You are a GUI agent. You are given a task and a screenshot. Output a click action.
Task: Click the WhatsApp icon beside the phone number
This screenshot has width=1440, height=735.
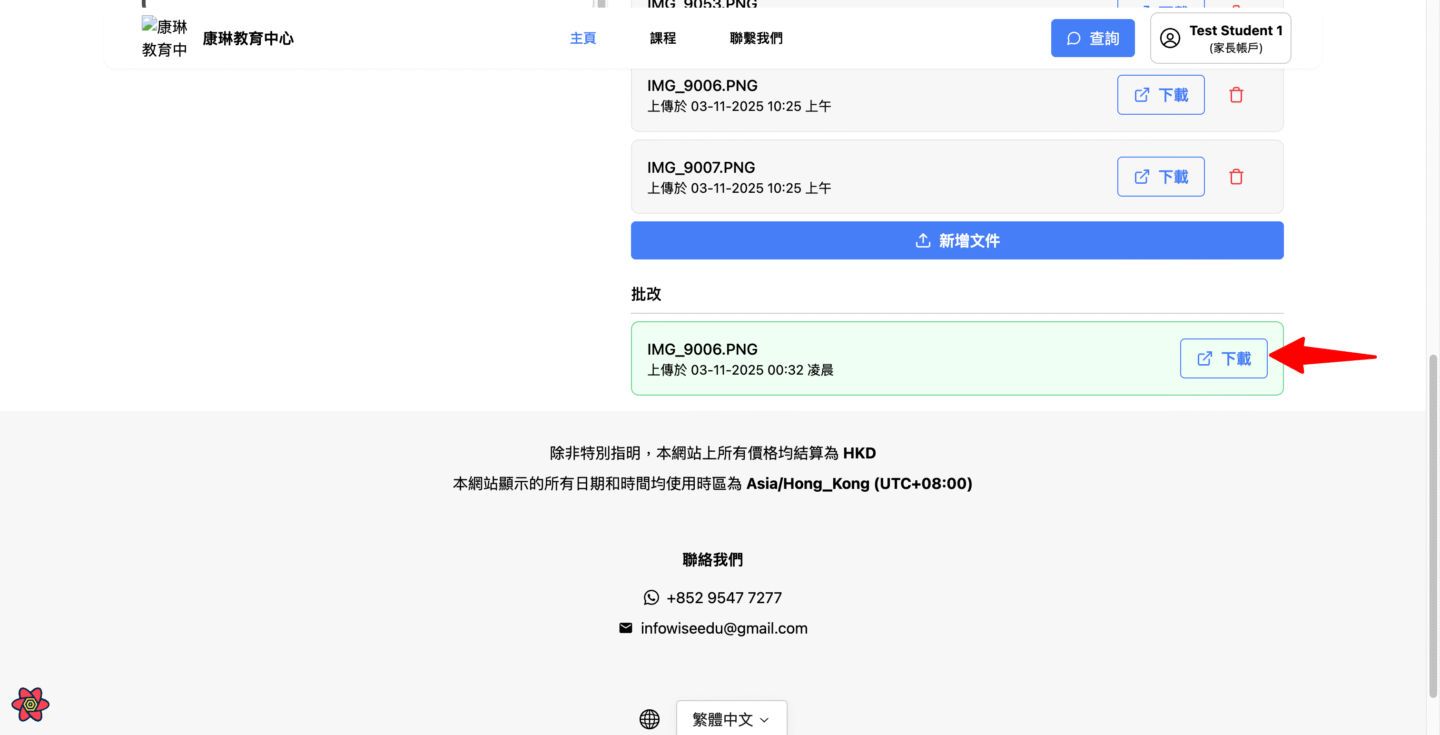point(652,598)
